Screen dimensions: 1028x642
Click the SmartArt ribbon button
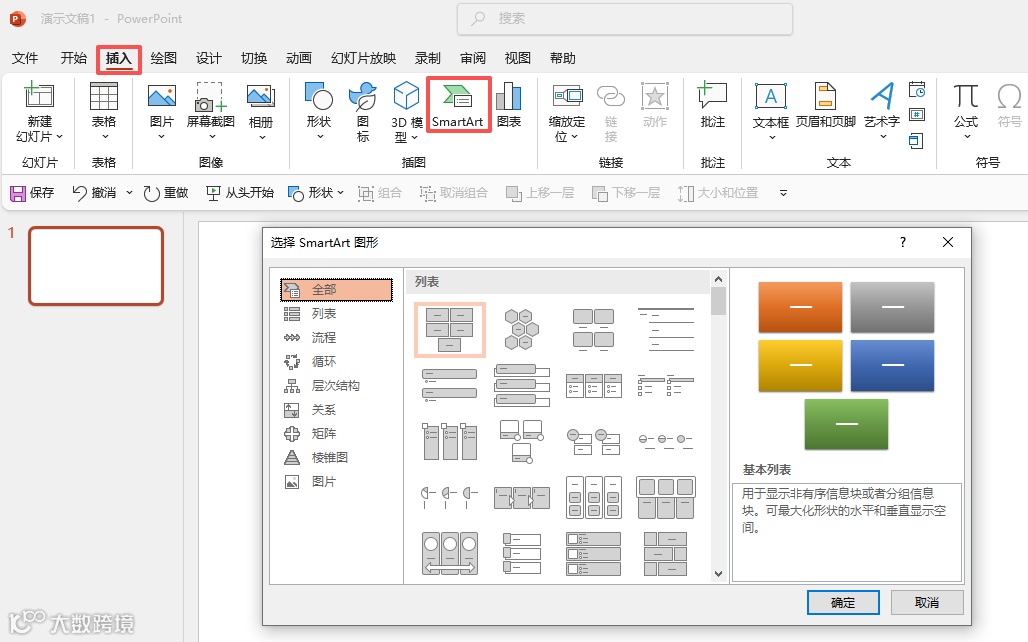(x=458, y=106)
